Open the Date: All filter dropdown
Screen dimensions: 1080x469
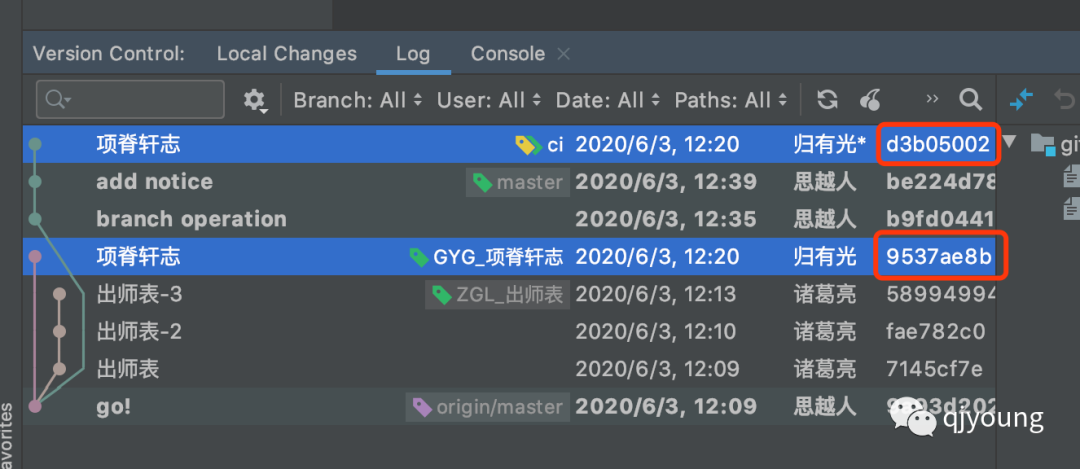click(x=608, y=101)
